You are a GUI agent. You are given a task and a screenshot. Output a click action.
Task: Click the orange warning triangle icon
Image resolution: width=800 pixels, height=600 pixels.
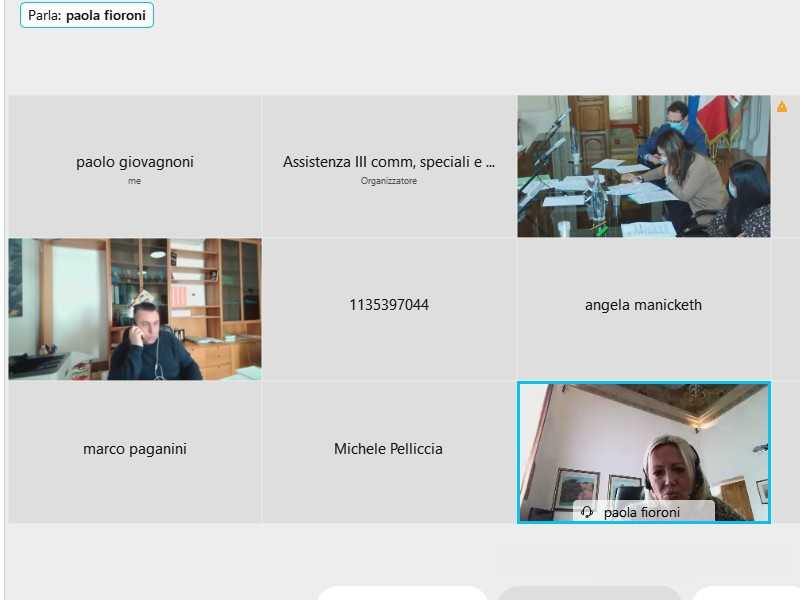coord(782,107)
